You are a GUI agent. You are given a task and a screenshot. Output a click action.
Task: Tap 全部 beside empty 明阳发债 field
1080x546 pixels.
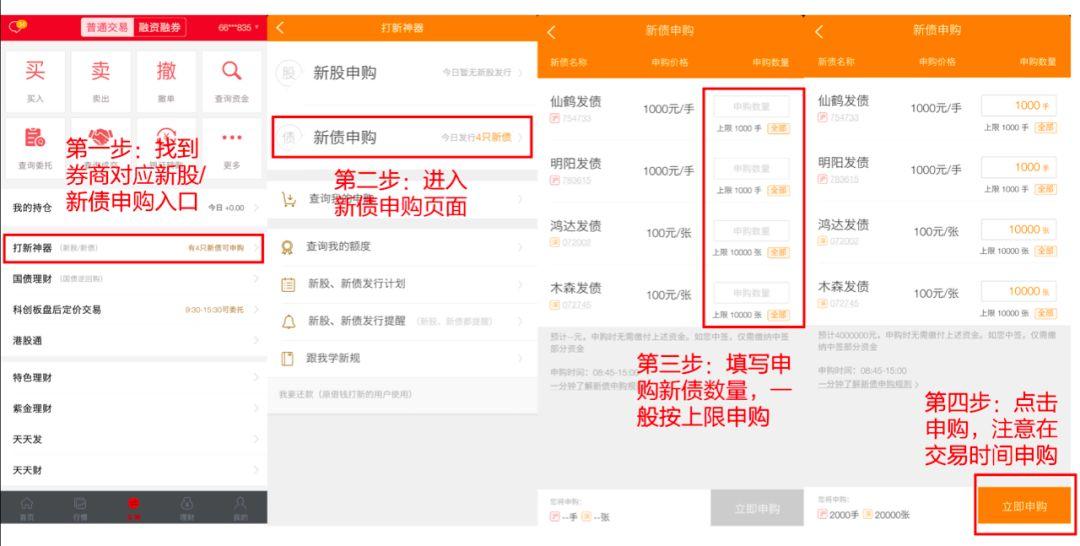(x=778, y=190)
